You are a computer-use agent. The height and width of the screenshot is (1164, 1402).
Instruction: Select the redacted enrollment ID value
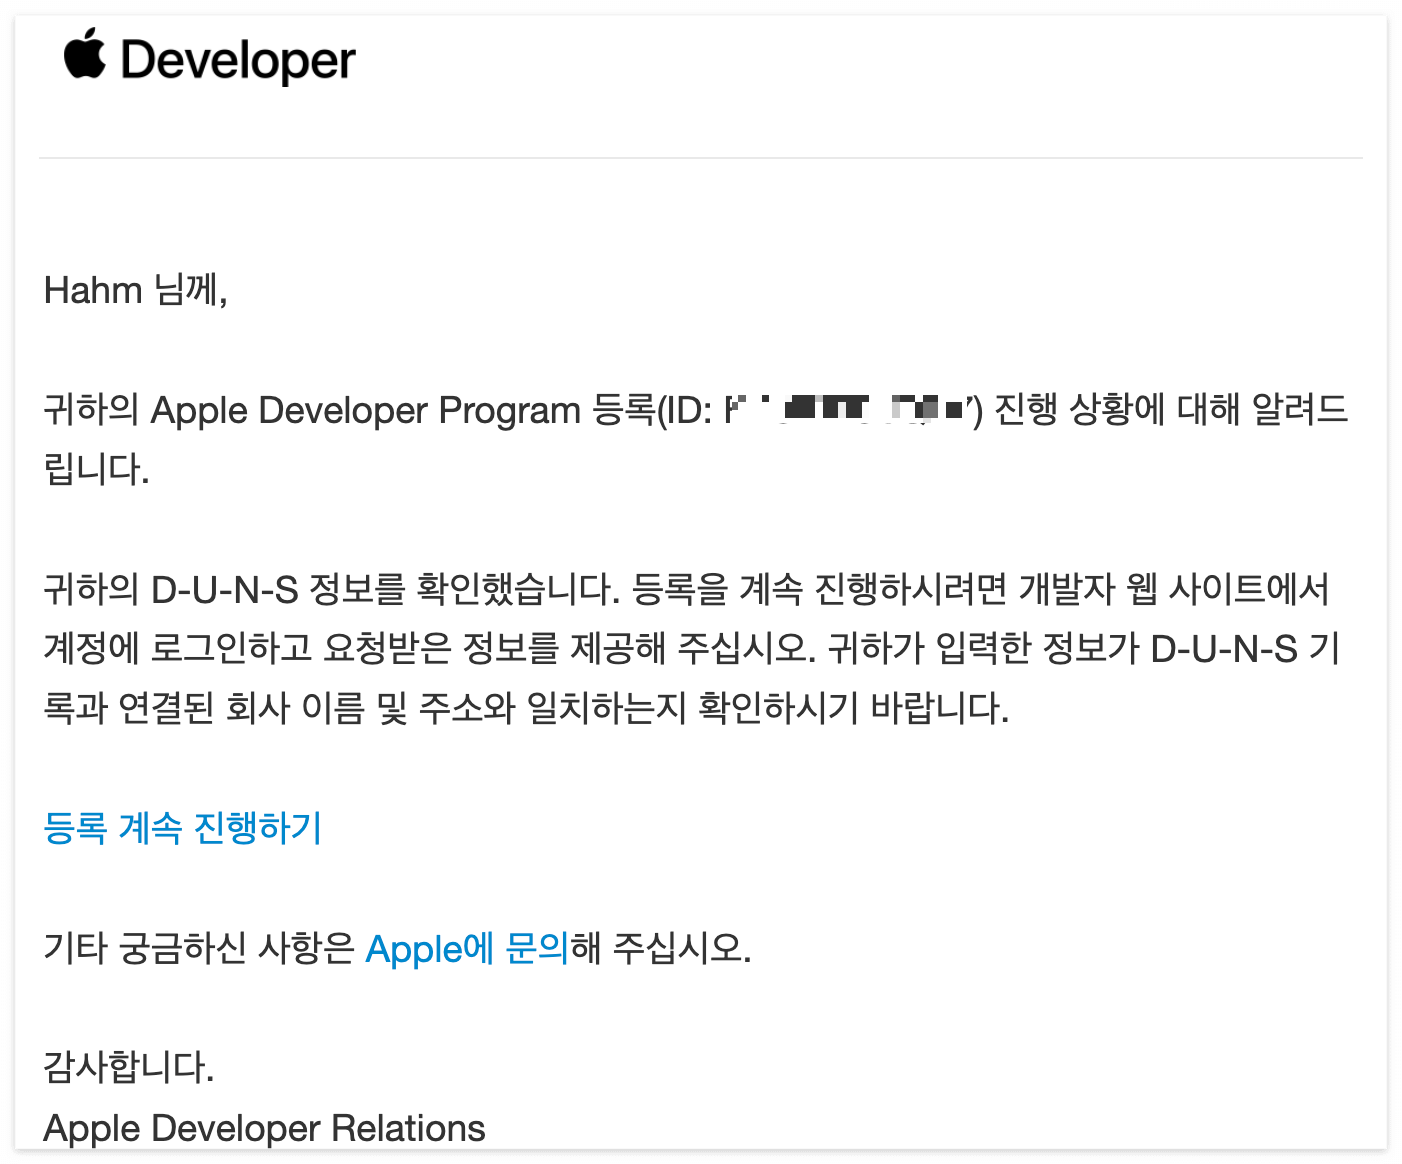coord(846,409)
